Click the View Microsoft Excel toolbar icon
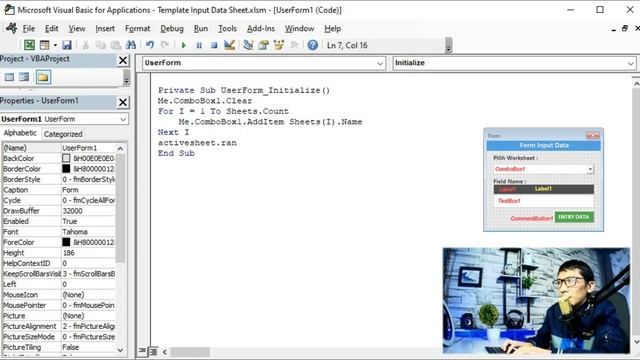This screenshot has height=360, width=640. [29, 45]
